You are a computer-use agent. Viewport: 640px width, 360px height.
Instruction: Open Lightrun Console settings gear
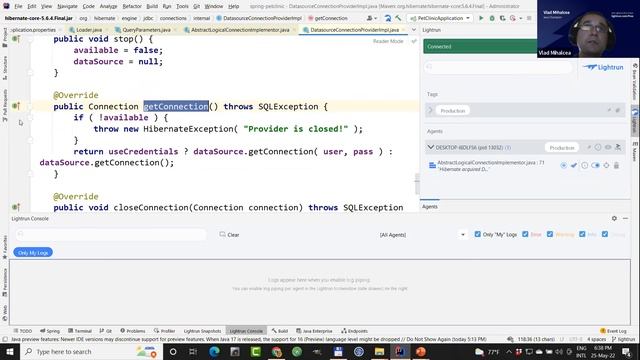pos(614,218)
